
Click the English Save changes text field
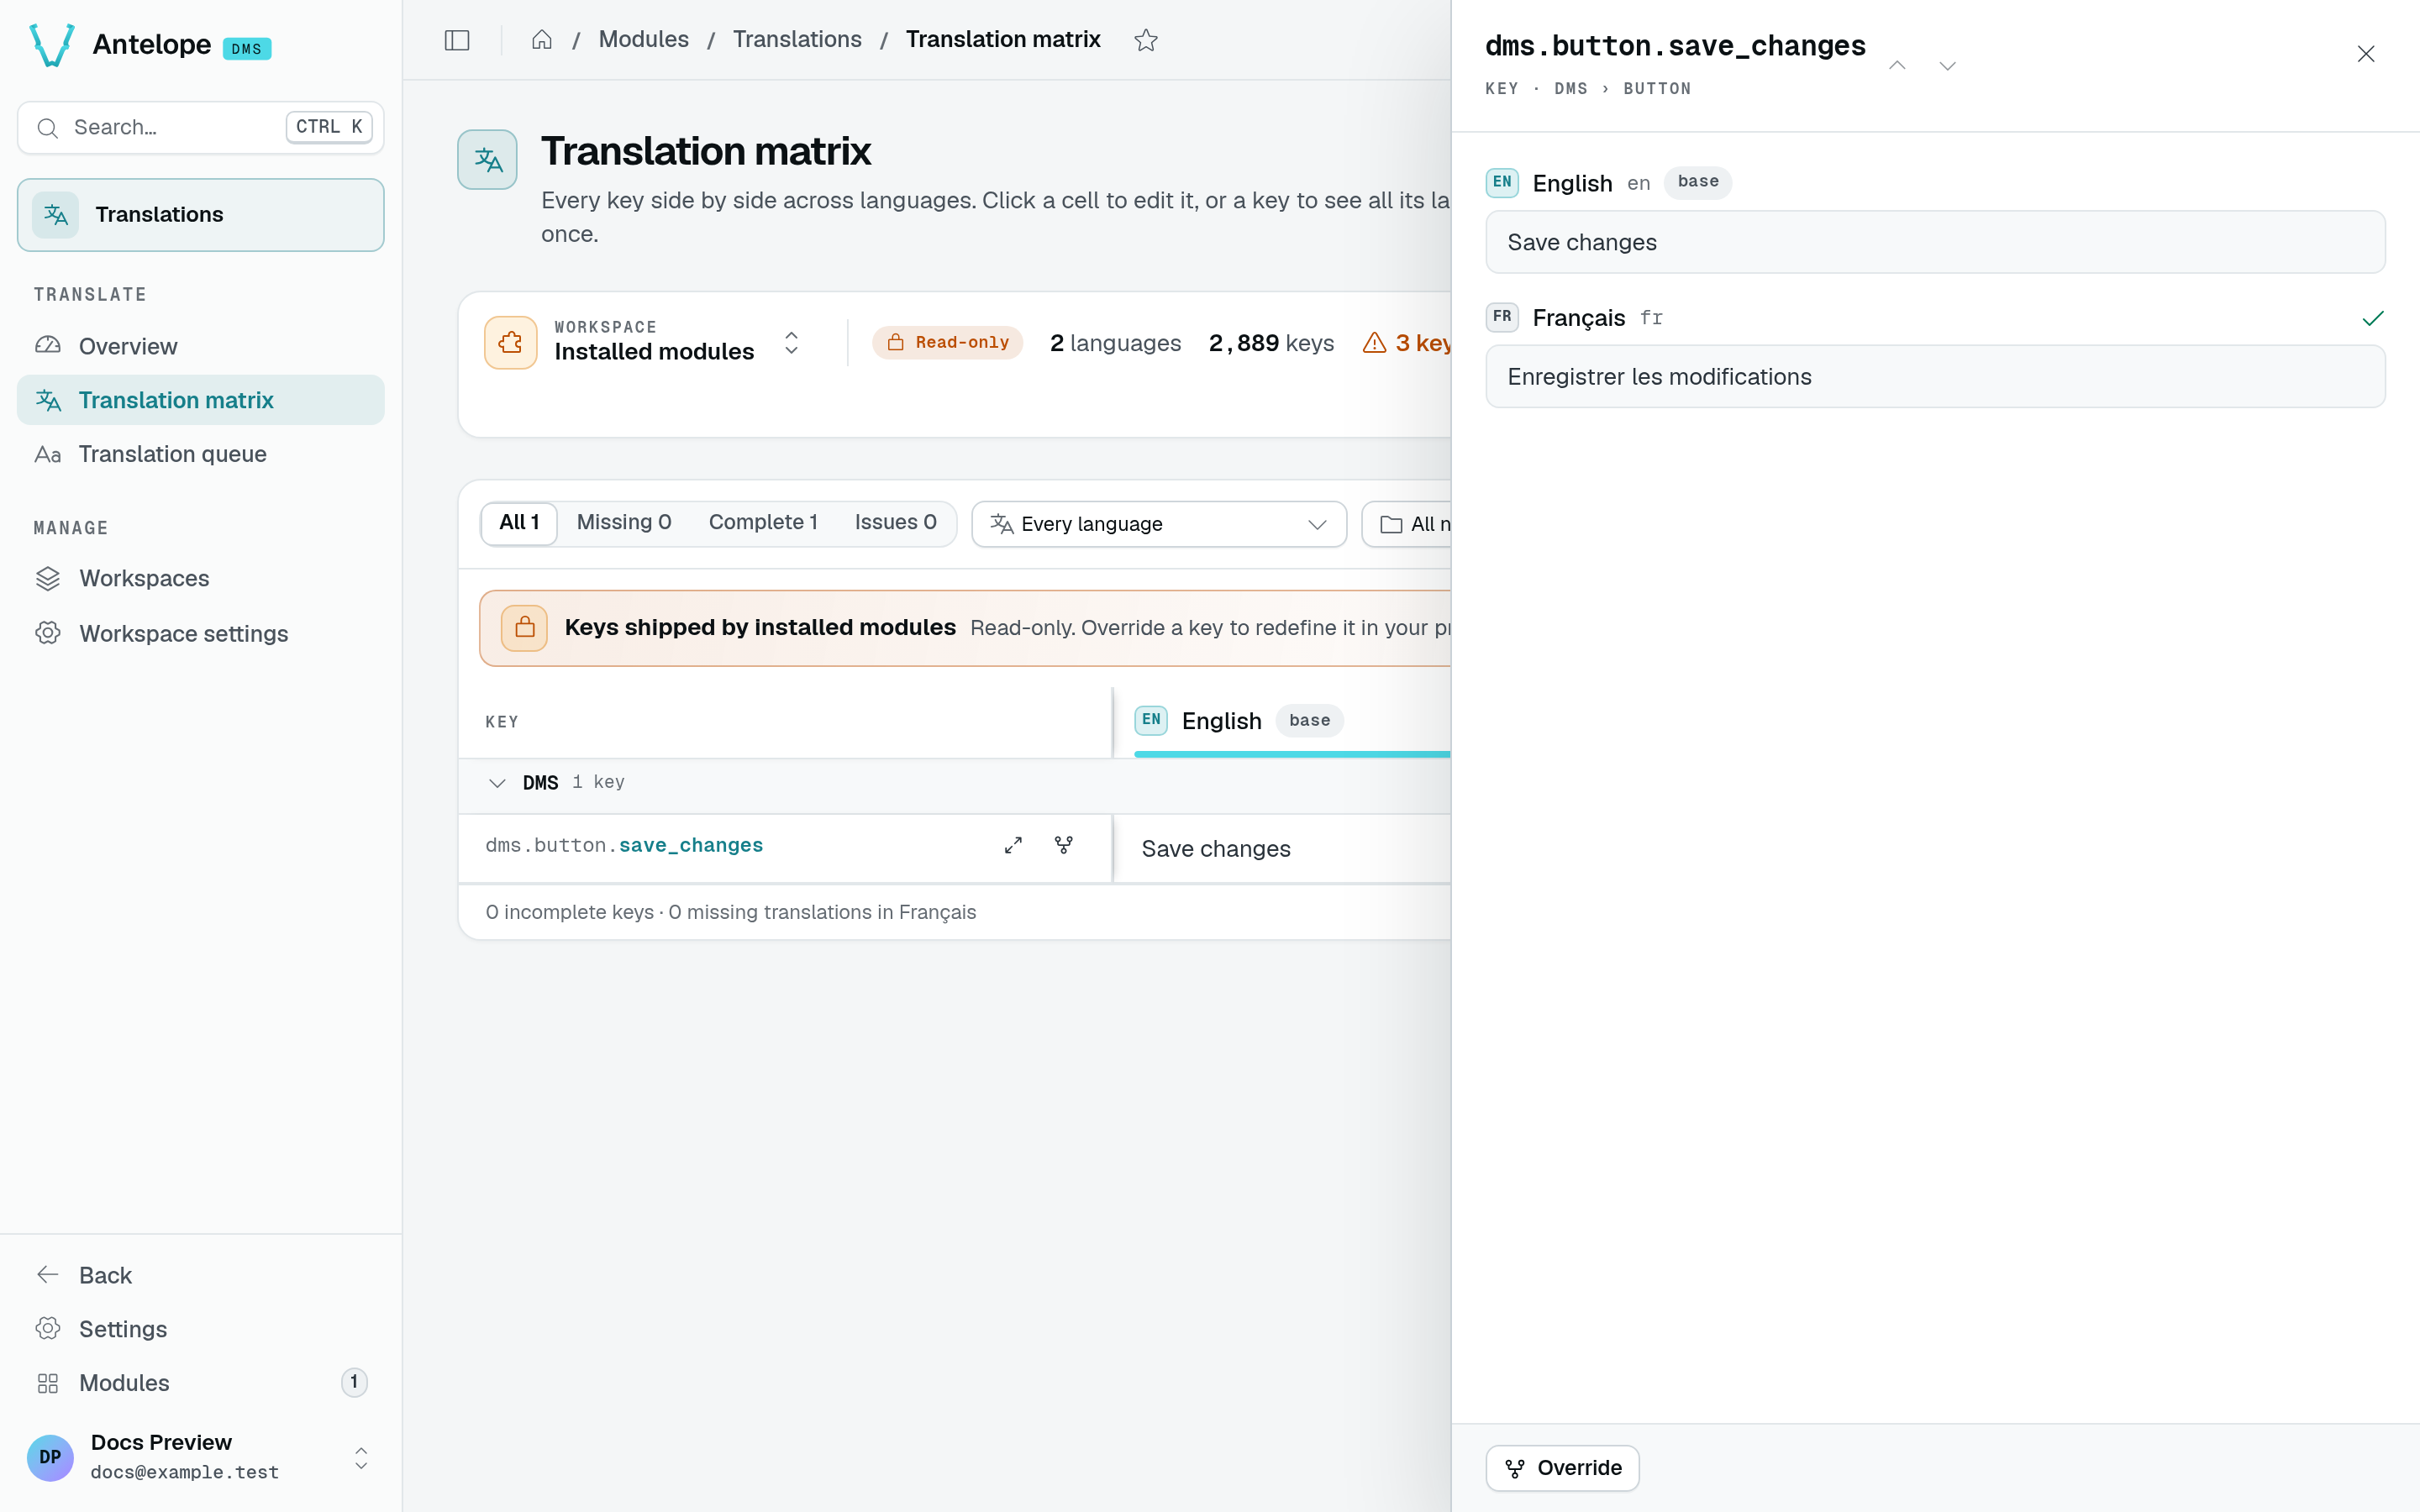tap(1935, 242)
